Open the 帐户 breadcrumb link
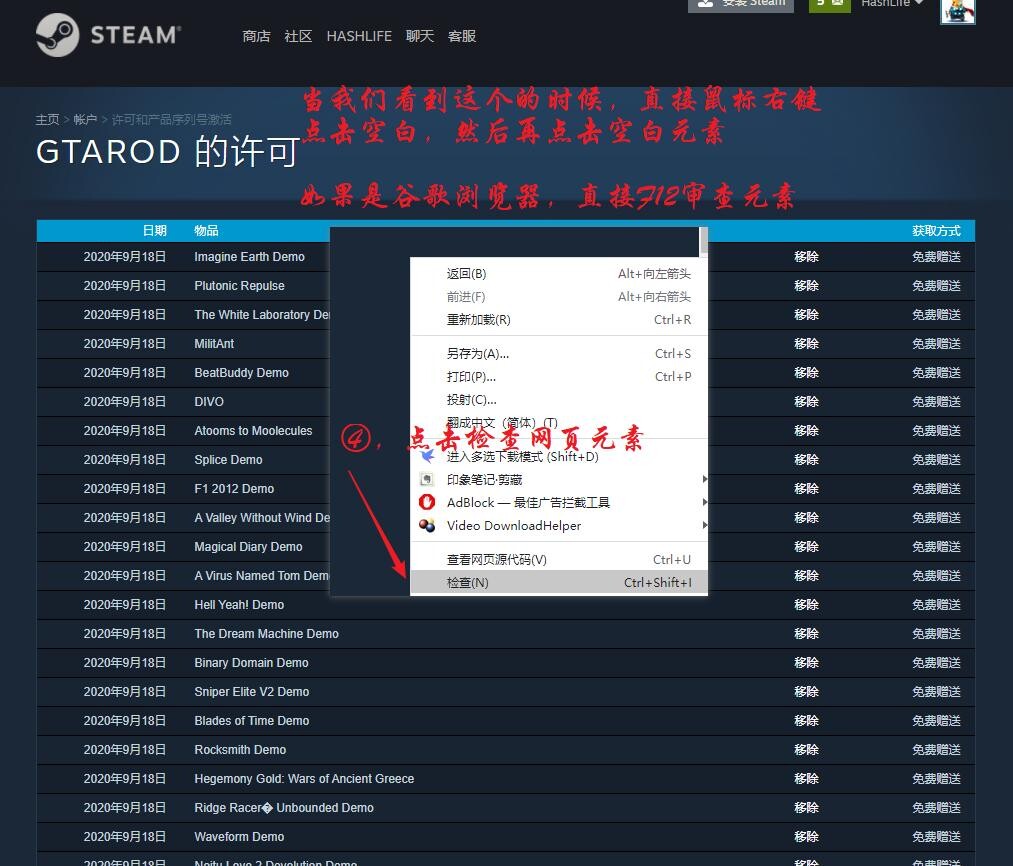 85,119
